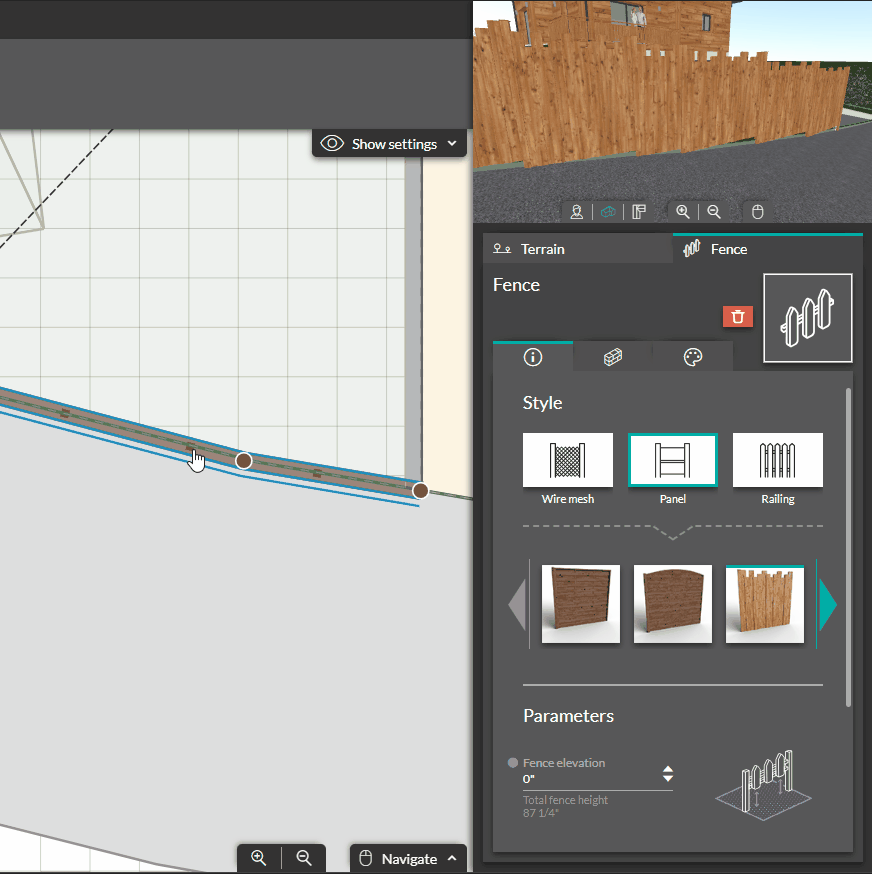The image size is (872, 874).
Task: Click zoom out above the 3D preview
Action: click(715, 211)
